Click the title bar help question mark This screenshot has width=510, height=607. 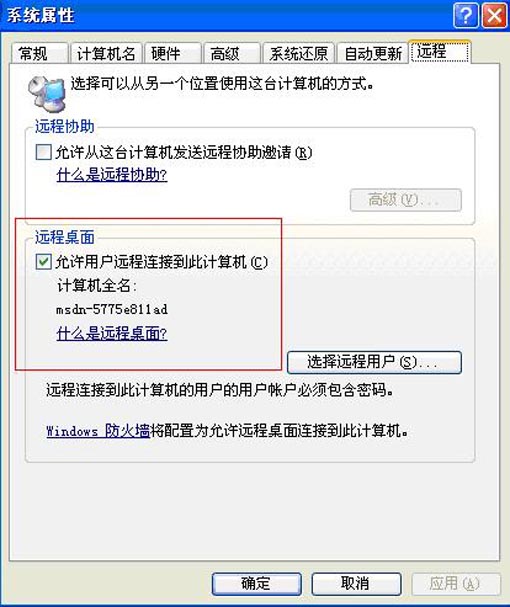click(466, 16)
